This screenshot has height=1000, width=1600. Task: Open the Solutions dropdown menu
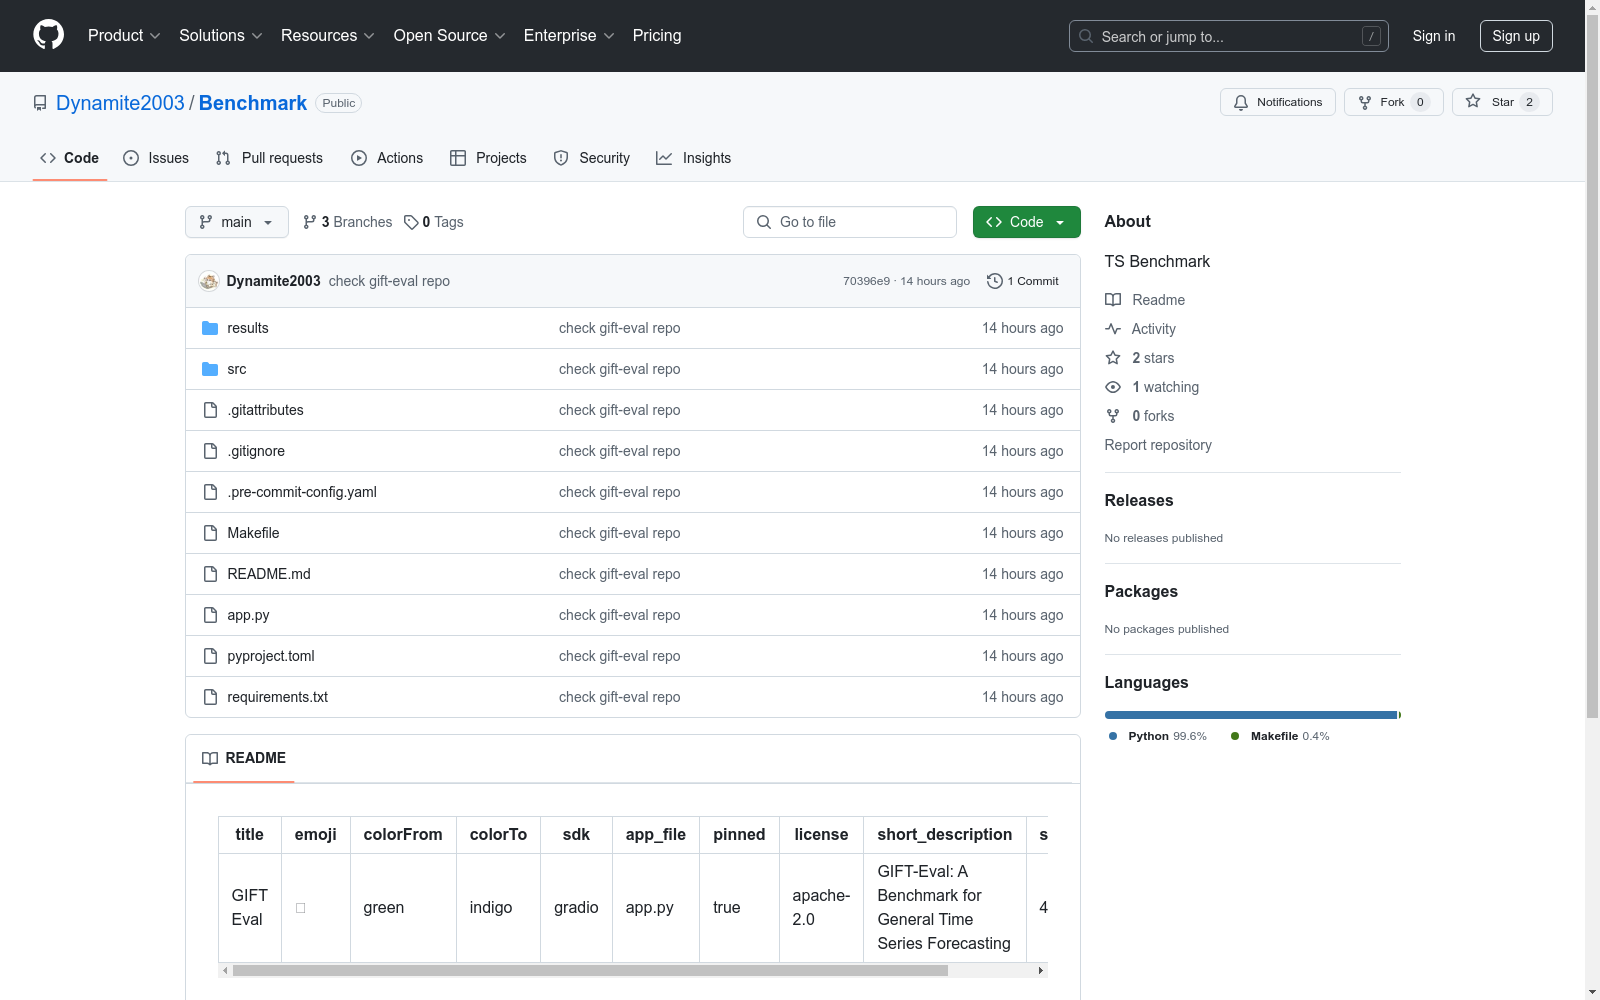[221, 35]
